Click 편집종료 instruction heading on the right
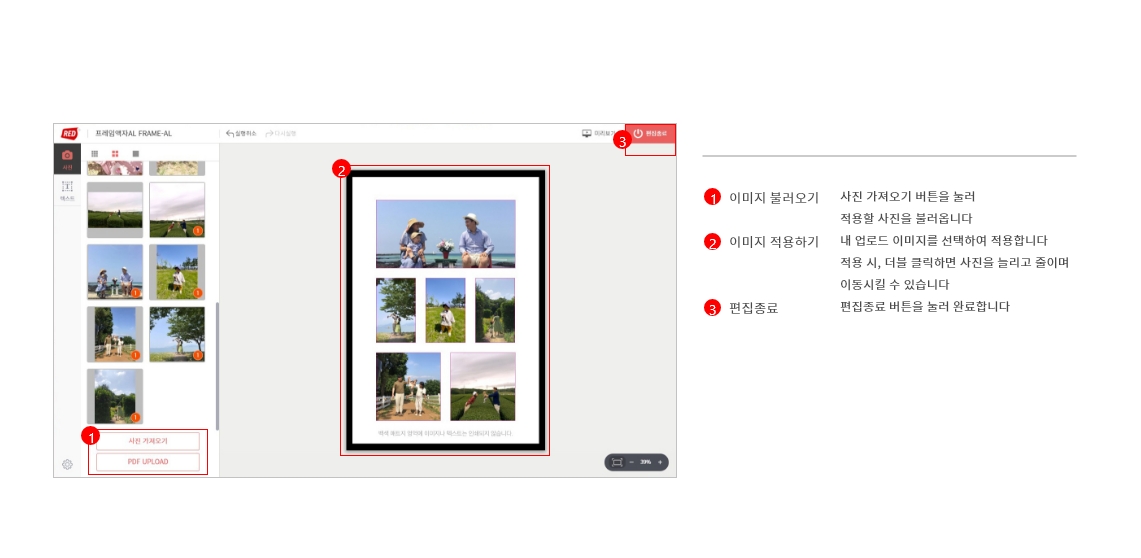 tap(753, 308)
